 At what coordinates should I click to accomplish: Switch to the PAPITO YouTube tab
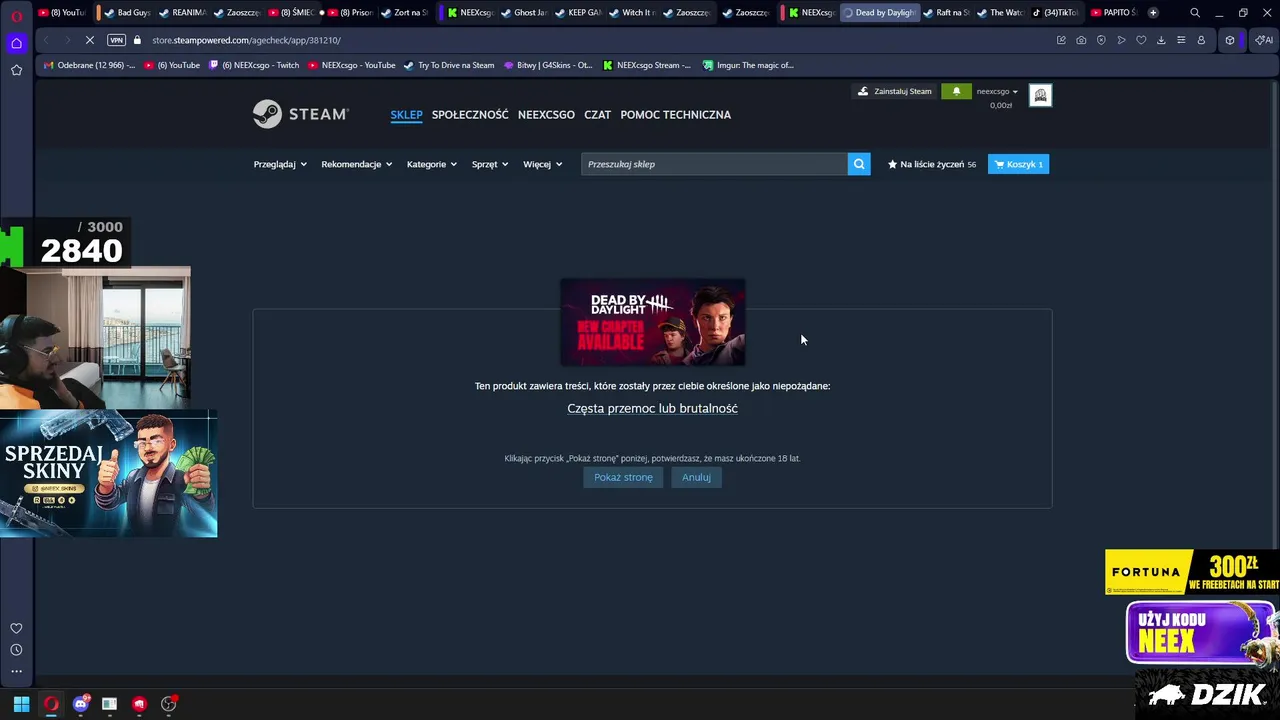[1113, 13]
